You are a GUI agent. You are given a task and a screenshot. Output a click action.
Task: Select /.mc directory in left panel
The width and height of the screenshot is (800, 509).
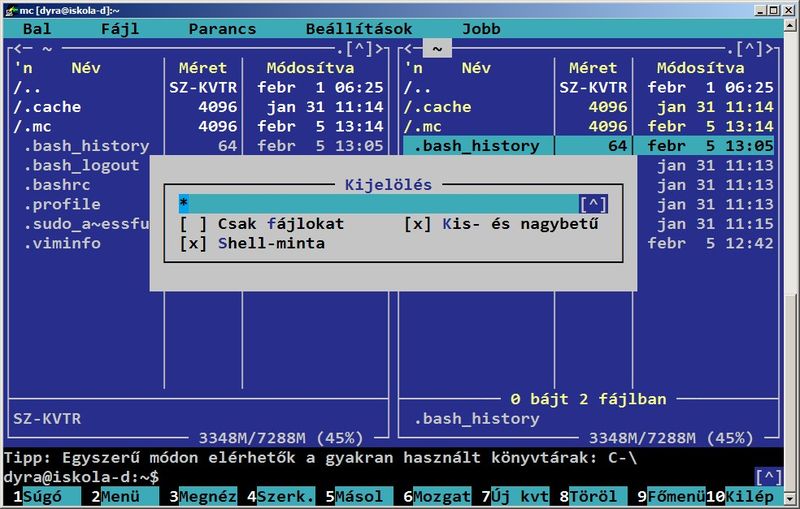(199, 126)
